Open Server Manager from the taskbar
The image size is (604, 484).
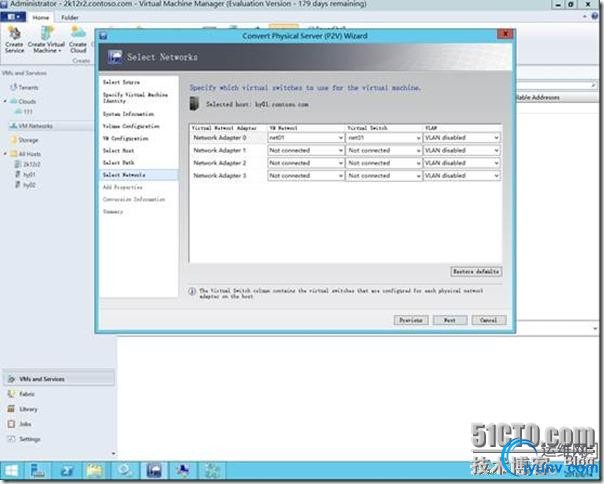pyautogui.click(x=38, y=471)
